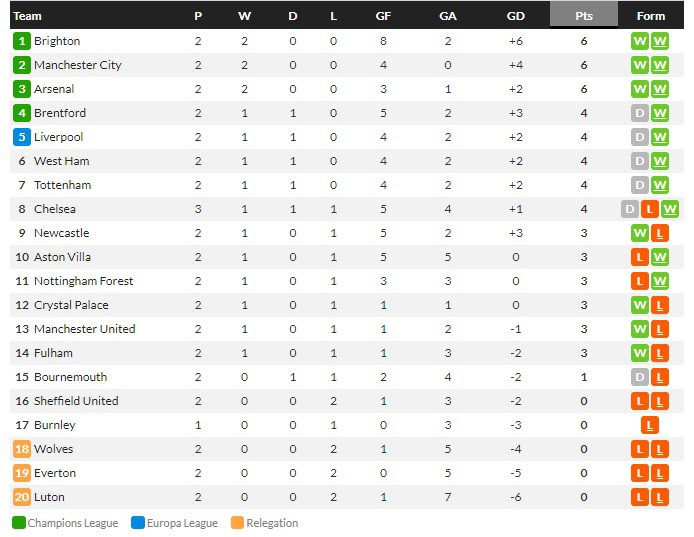Click the GF column header
Viewport: 694px width, 537px height.
tap(383, 15)
